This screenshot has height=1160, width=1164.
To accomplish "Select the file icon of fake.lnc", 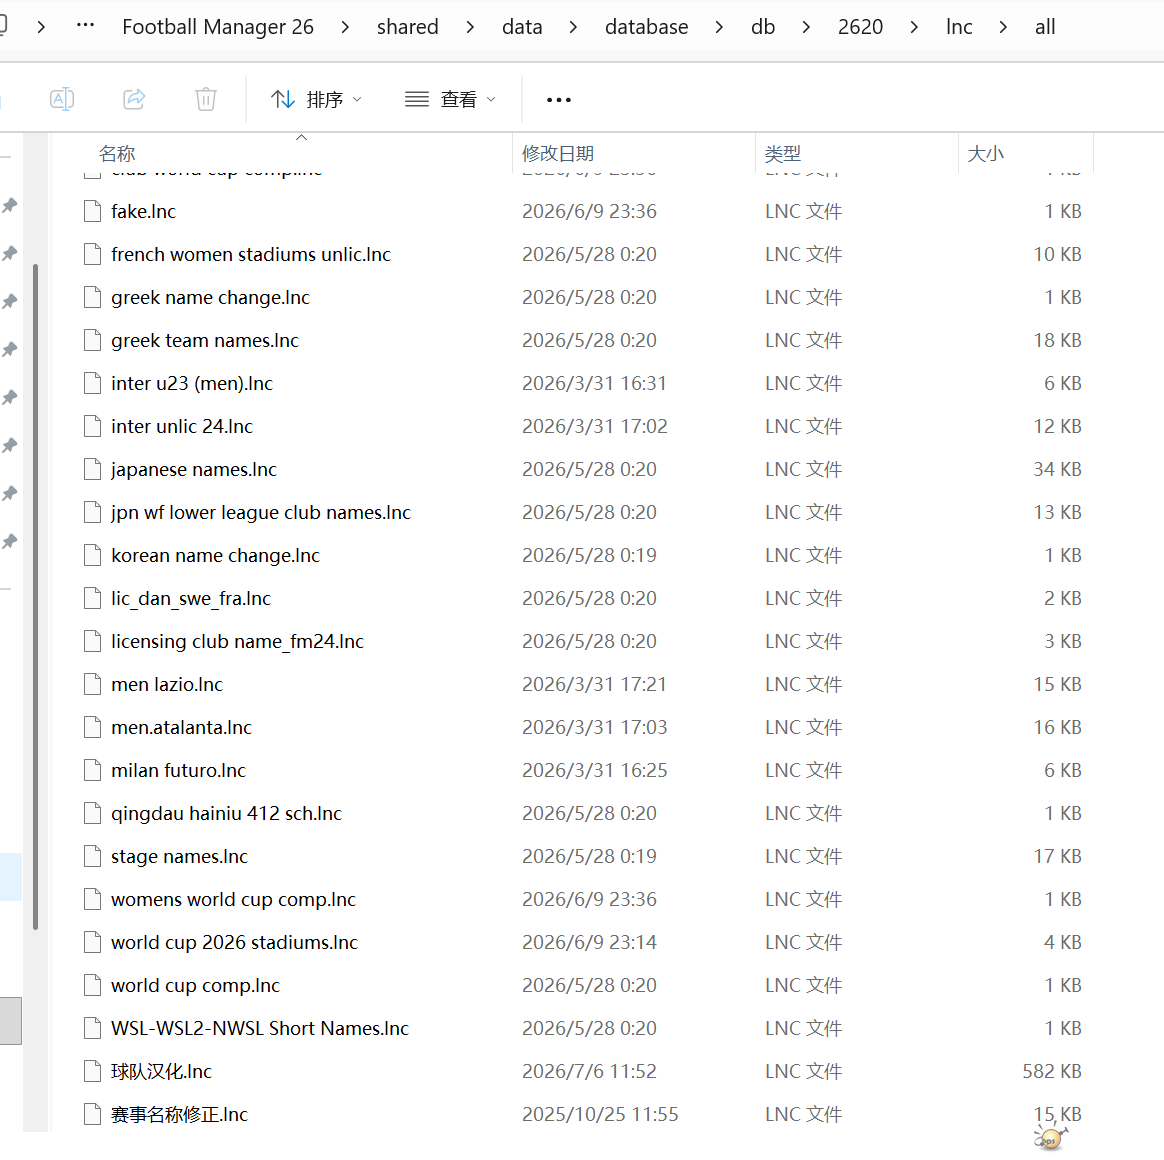I will [92, 212].
